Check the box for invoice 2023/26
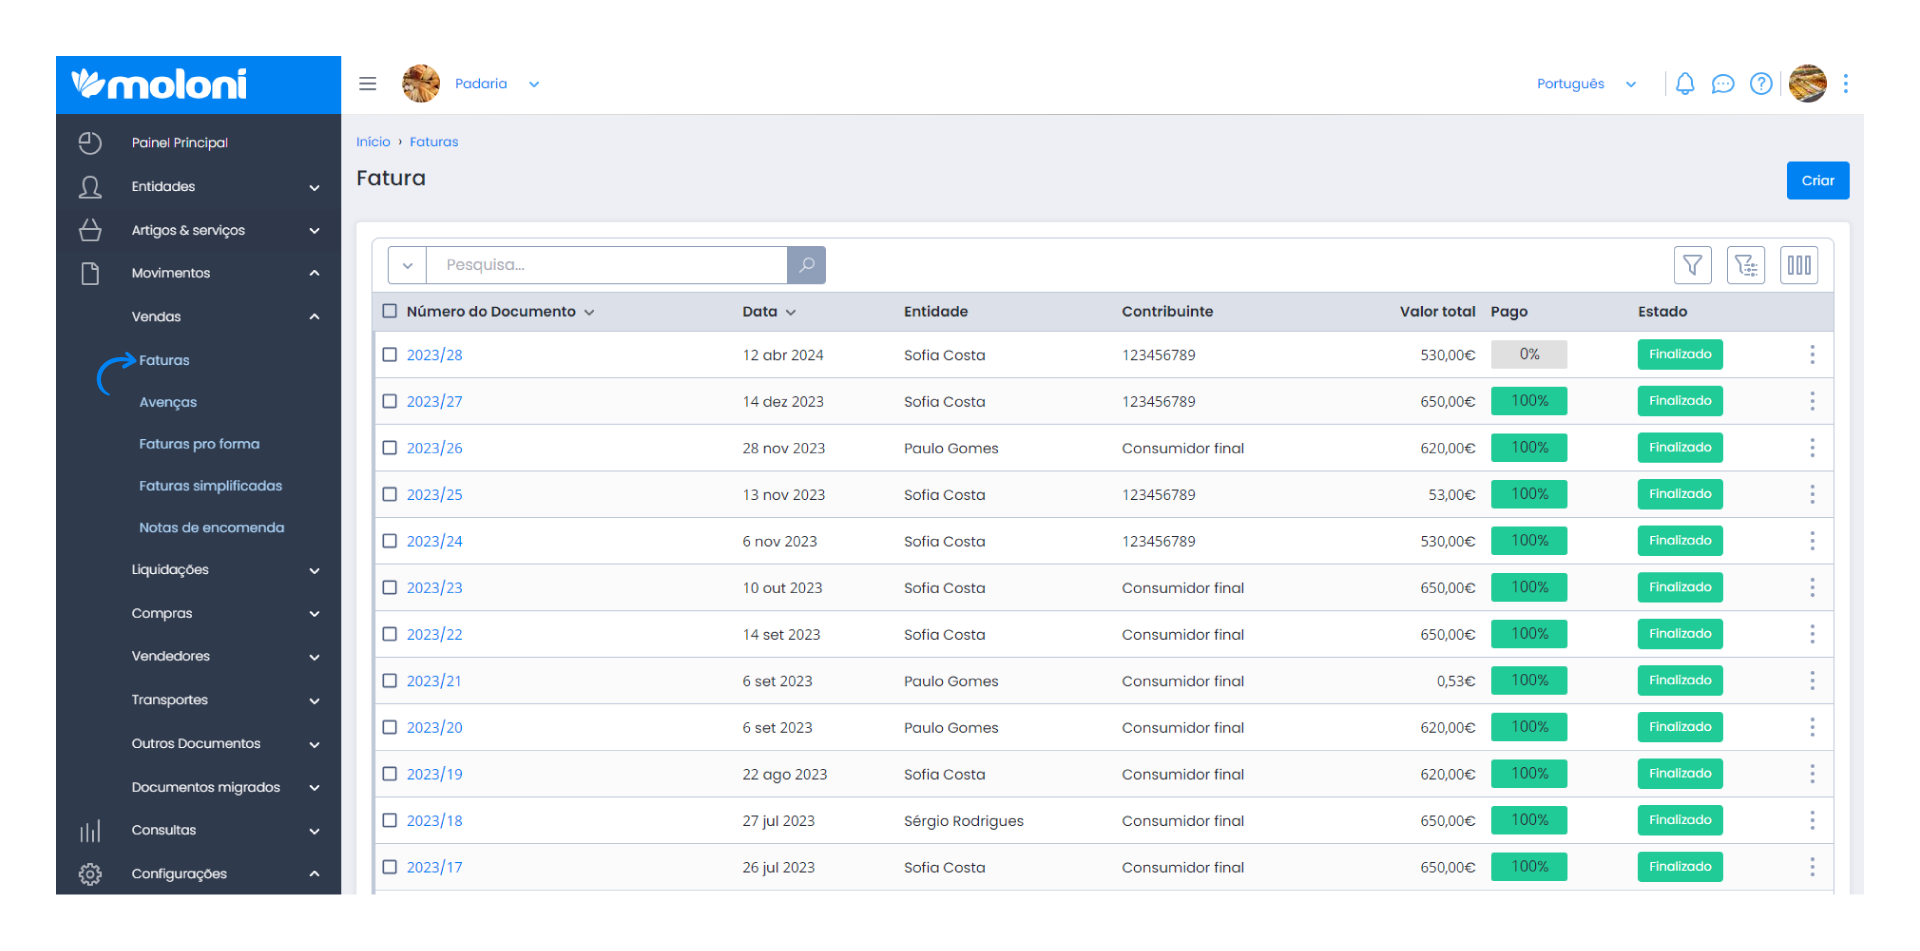The image size is (1920, 951). click(390, 448)
